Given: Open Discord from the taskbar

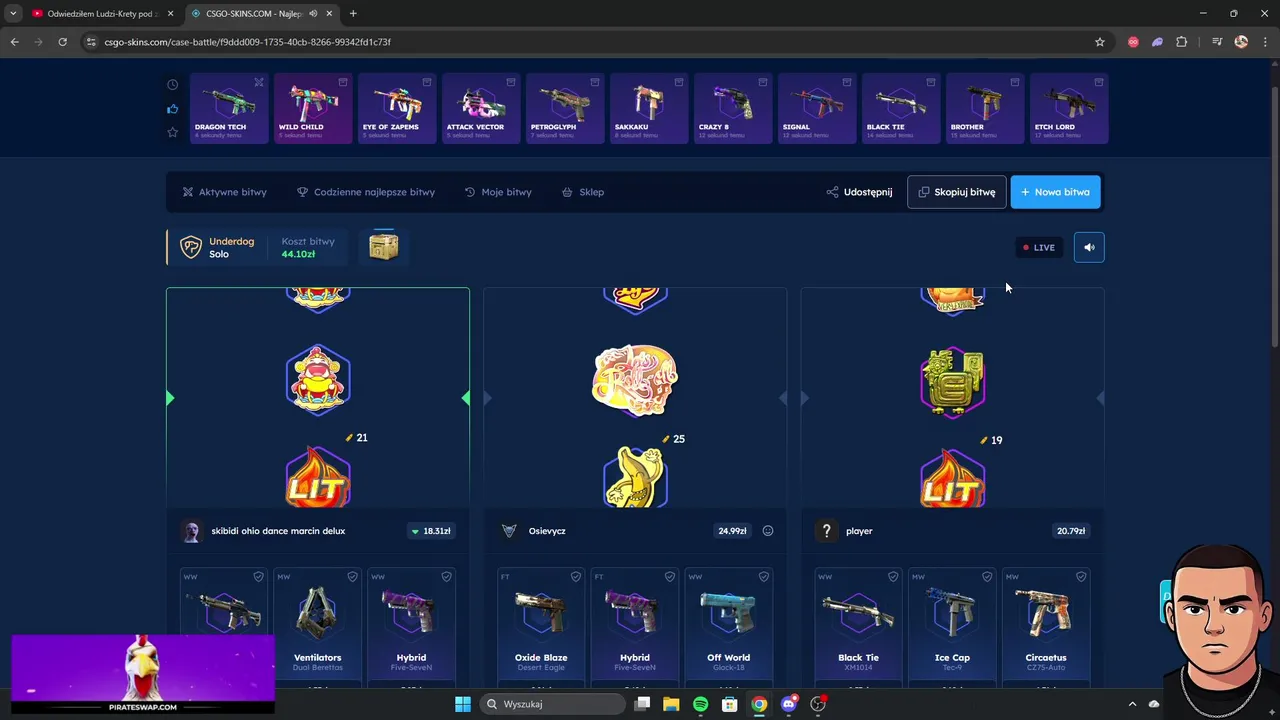Looking at the screenshot, I should [789, 704].
